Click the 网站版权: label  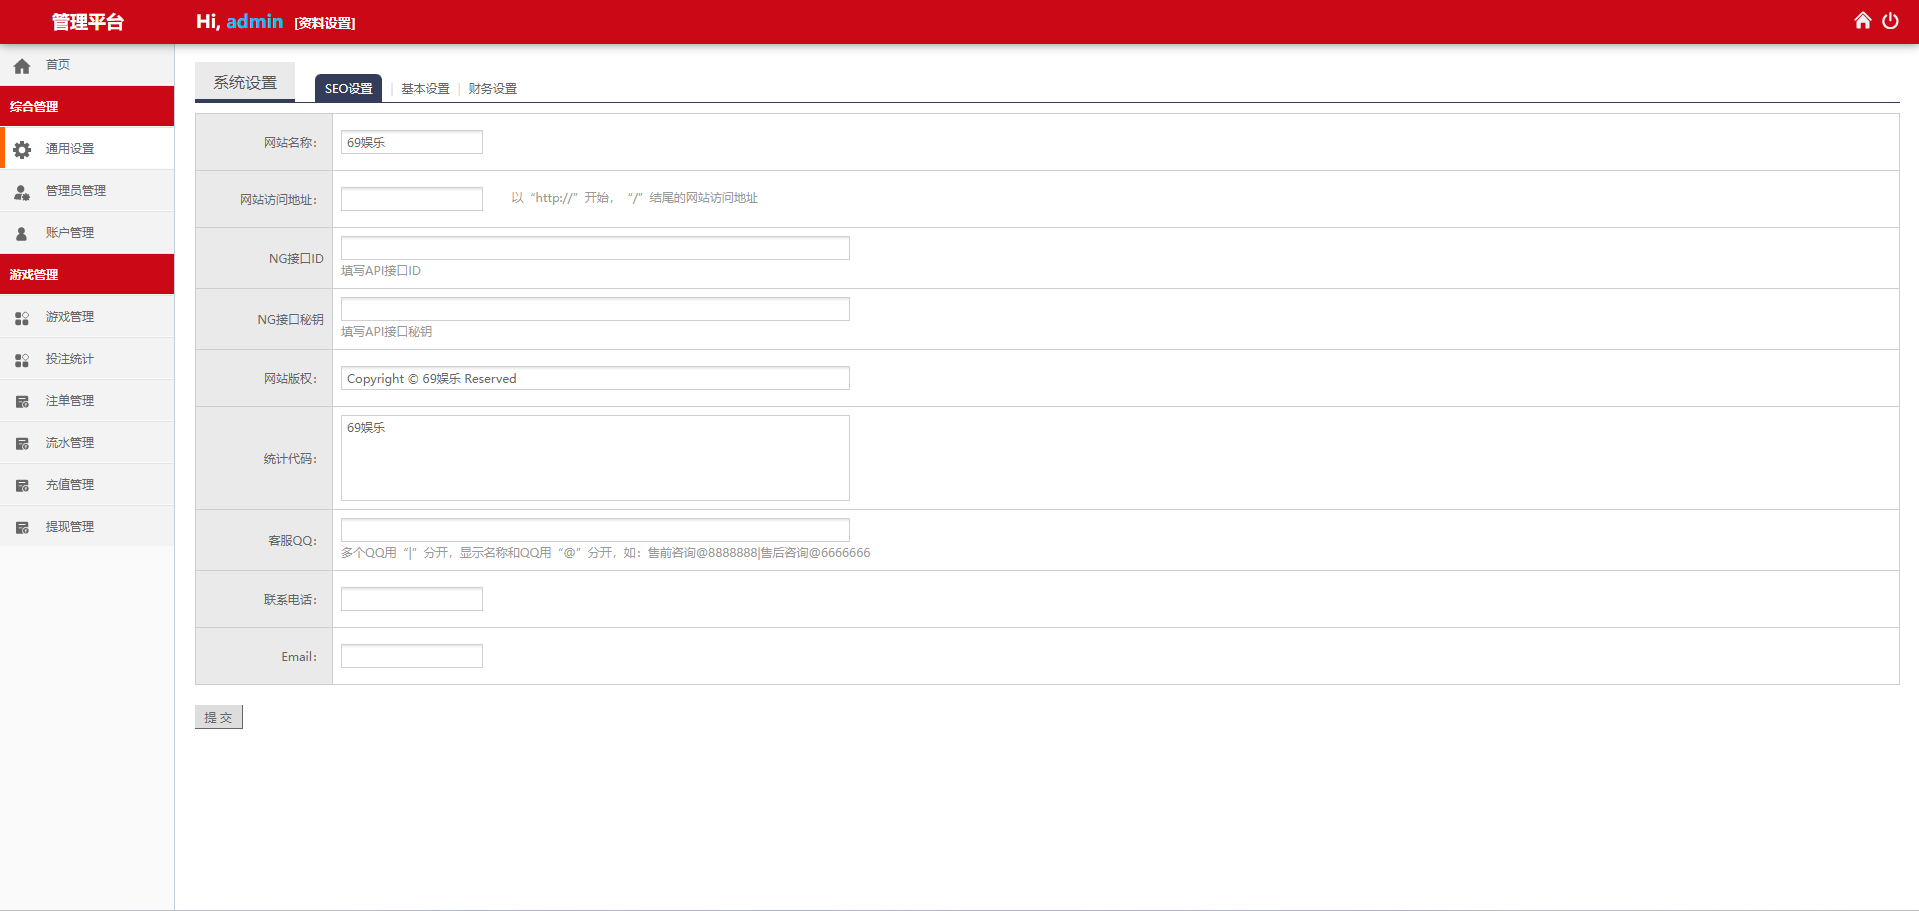coord(290,379)
